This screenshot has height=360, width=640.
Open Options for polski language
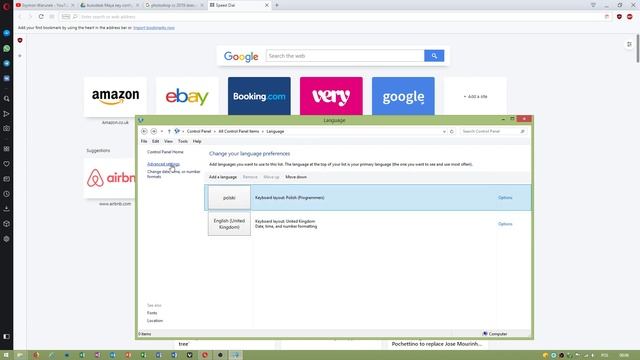(x=505, y=198)
